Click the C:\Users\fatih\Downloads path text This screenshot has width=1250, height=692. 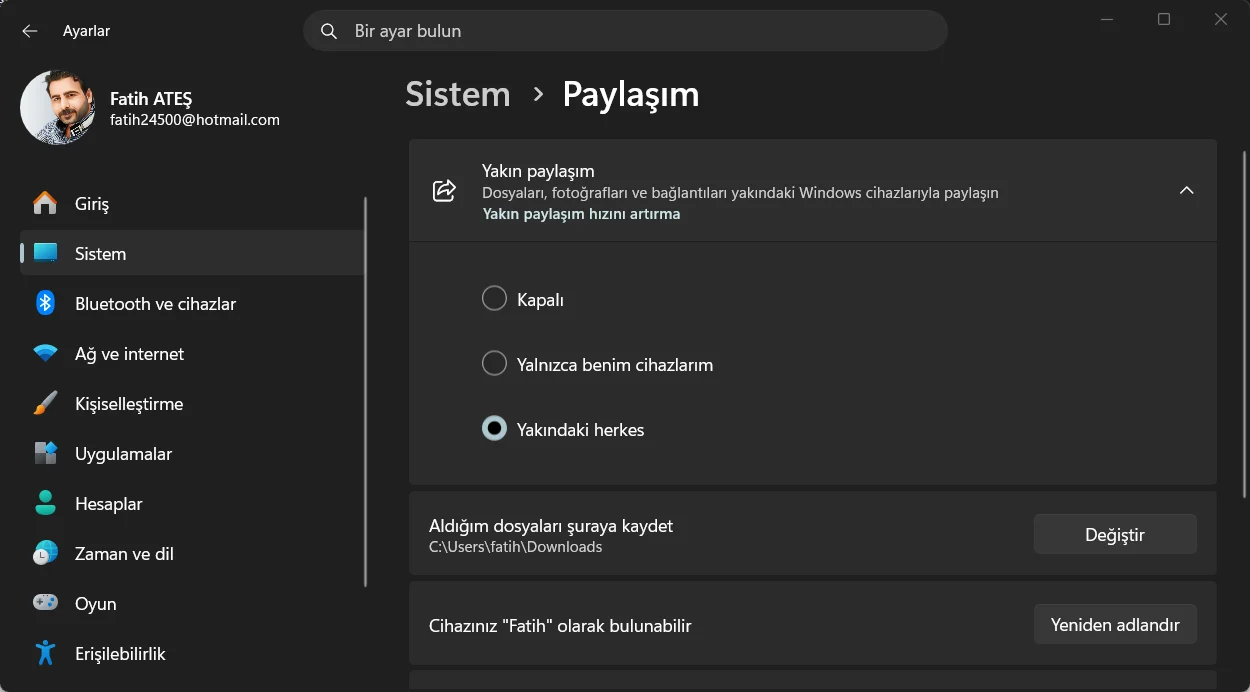[x=515, y=547]
